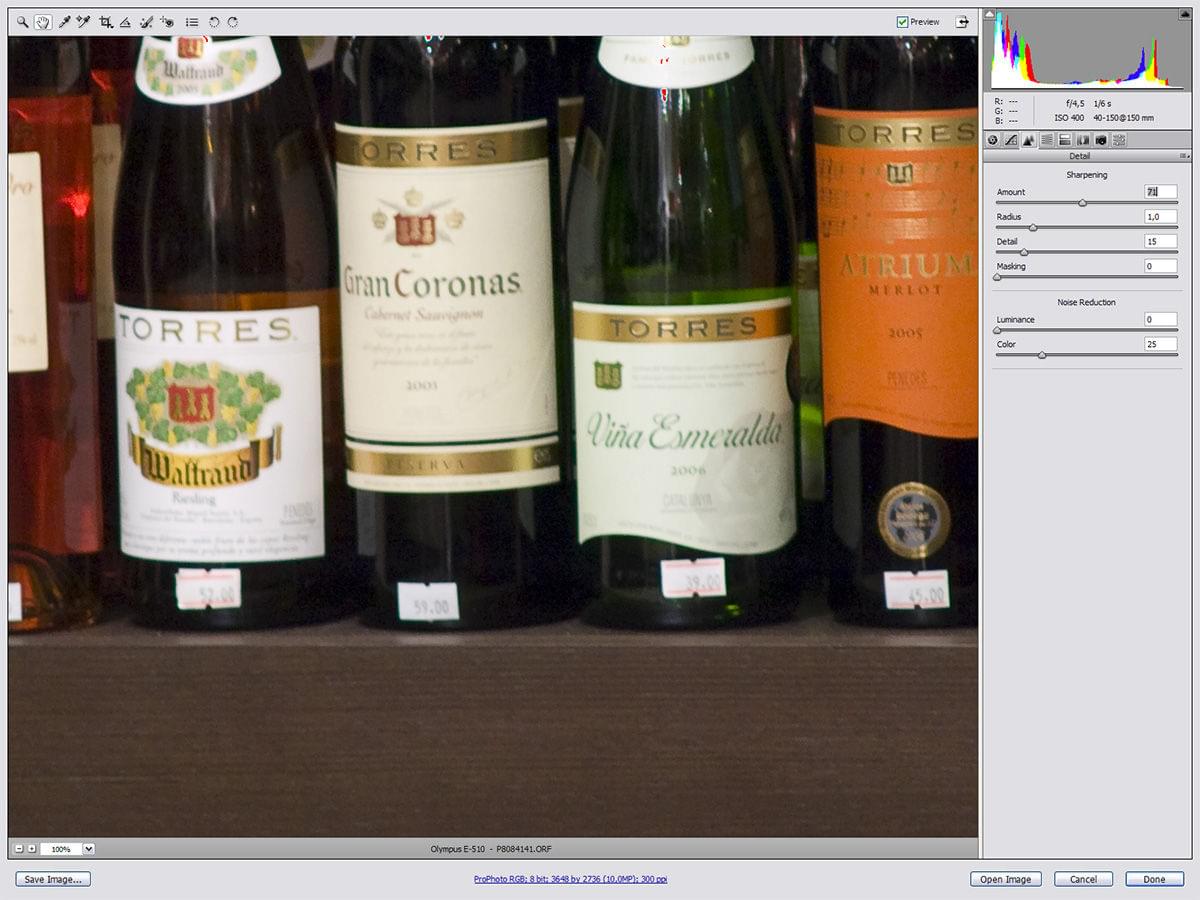
Task: Click the Masking value field
Action: 1160,266
